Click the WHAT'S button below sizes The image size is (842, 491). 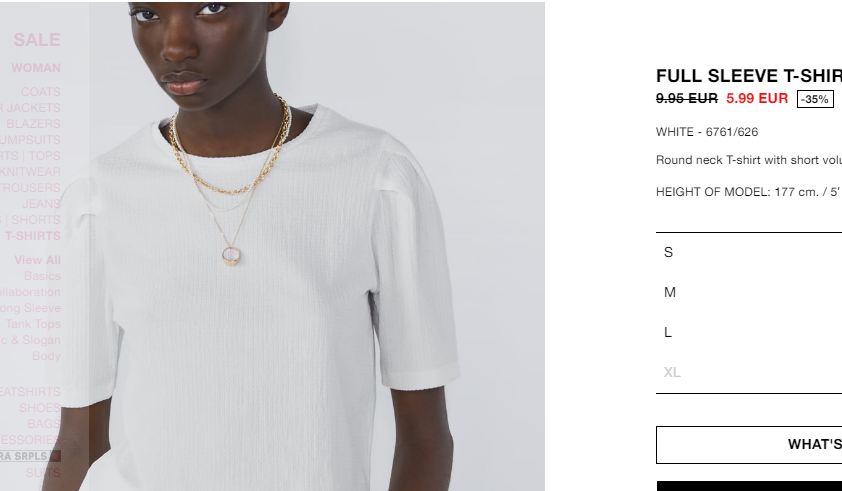(749, 445)
